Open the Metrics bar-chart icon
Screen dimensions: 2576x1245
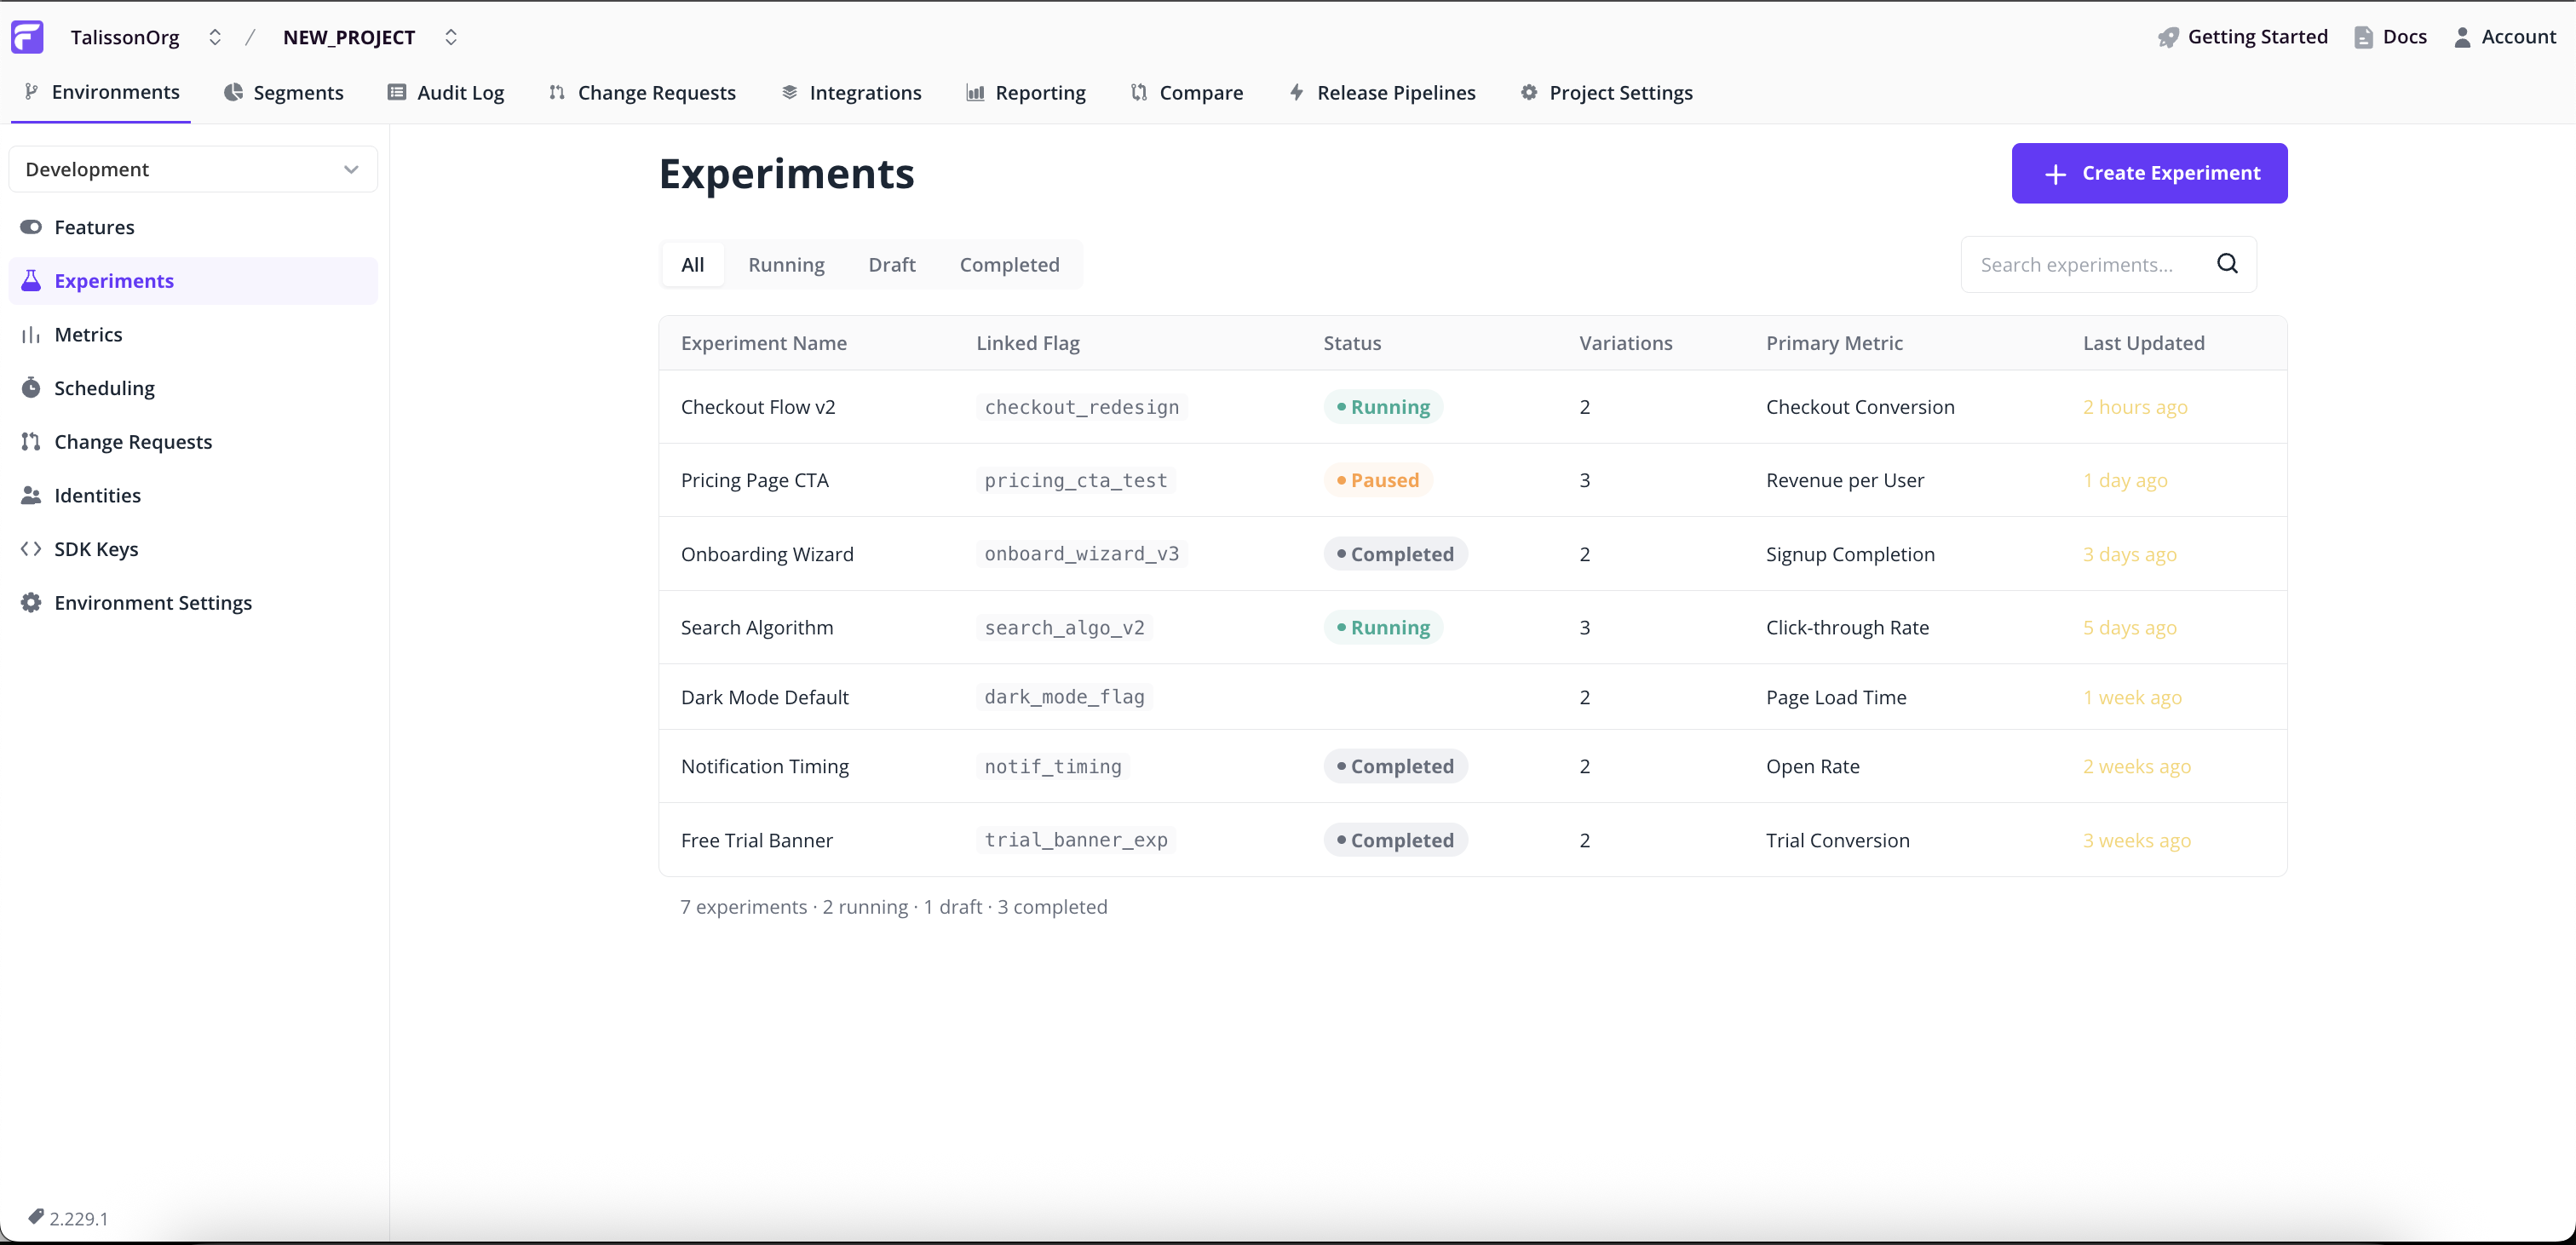coord(31,334)
